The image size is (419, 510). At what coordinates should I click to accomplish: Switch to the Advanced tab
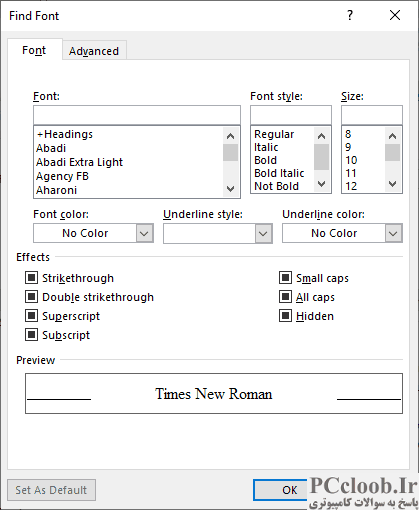click(x=94, y=51)
